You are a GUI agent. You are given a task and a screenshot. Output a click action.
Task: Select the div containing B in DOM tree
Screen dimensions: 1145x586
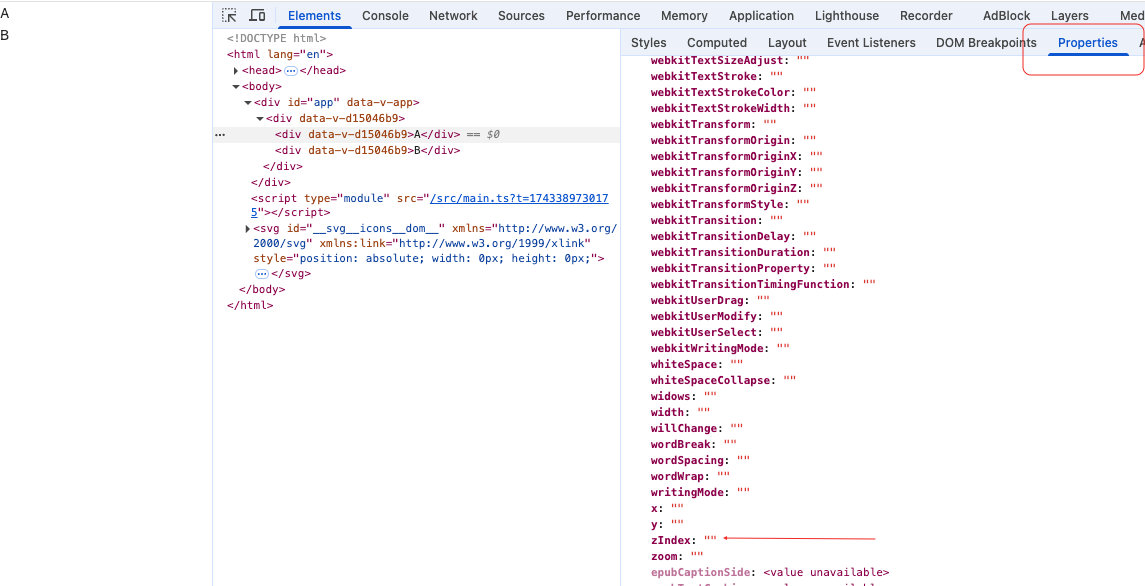pyautogui.click(x=367, y=151)
